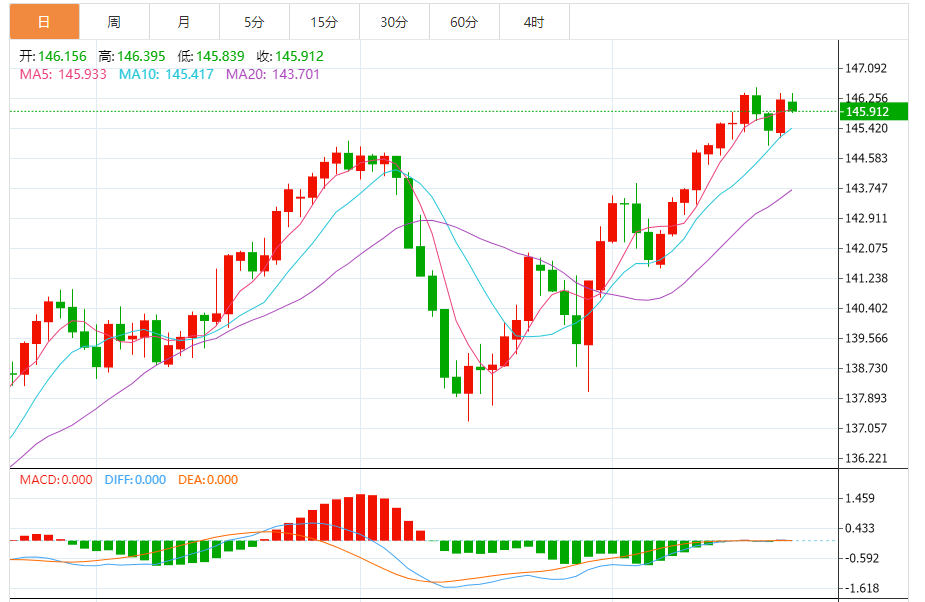
Task: Click the MA10: 145.417 indicator label
Action: pyautogui.click(x=166, y=74)
